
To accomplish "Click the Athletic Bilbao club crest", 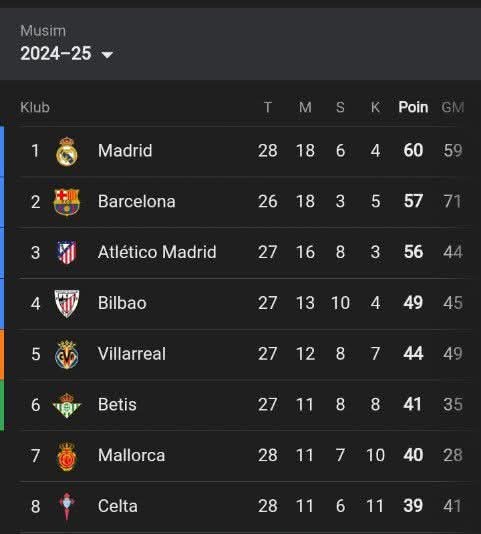I will tap(67, 303).
